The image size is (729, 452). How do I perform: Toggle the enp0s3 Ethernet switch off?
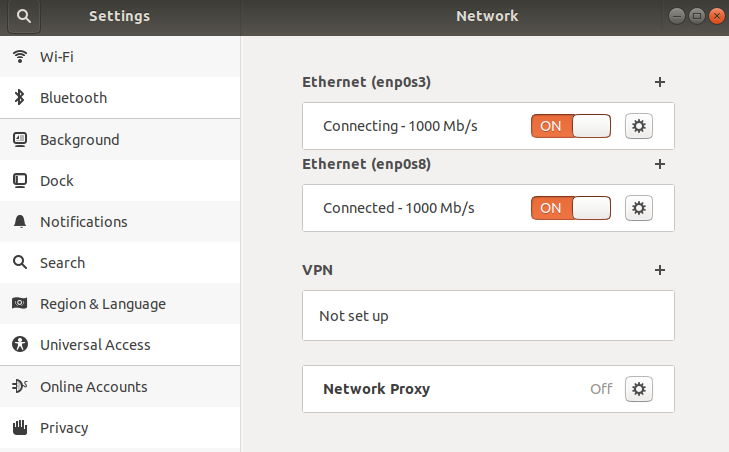pos(570,126)
